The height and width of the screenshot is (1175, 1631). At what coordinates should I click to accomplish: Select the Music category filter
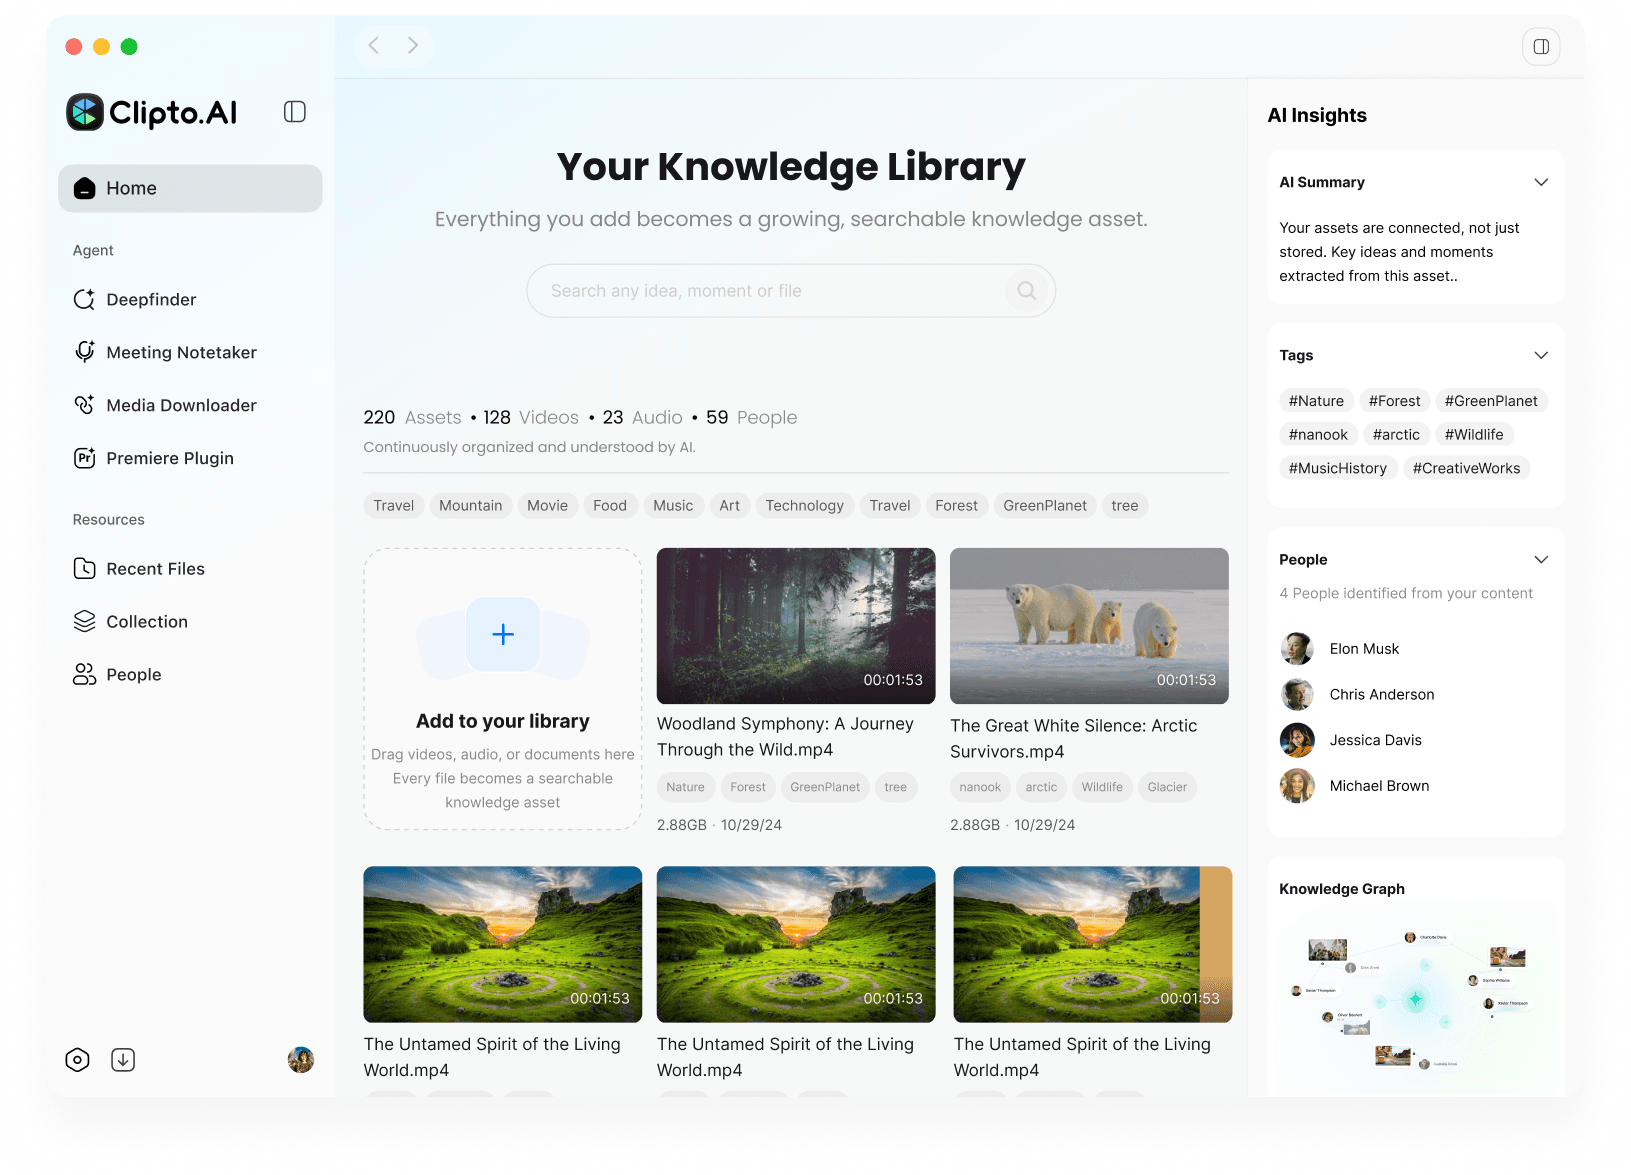coord(673,505)
